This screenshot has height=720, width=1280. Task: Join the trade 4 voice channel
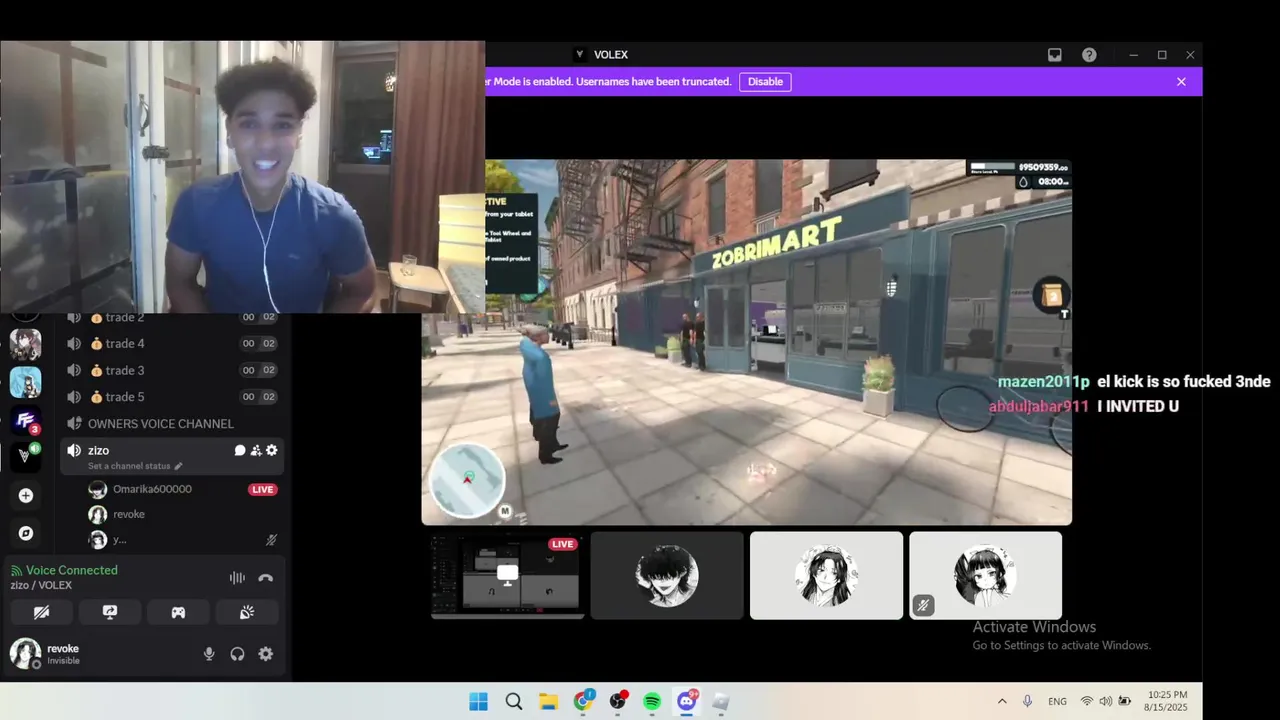pos(172,344)
